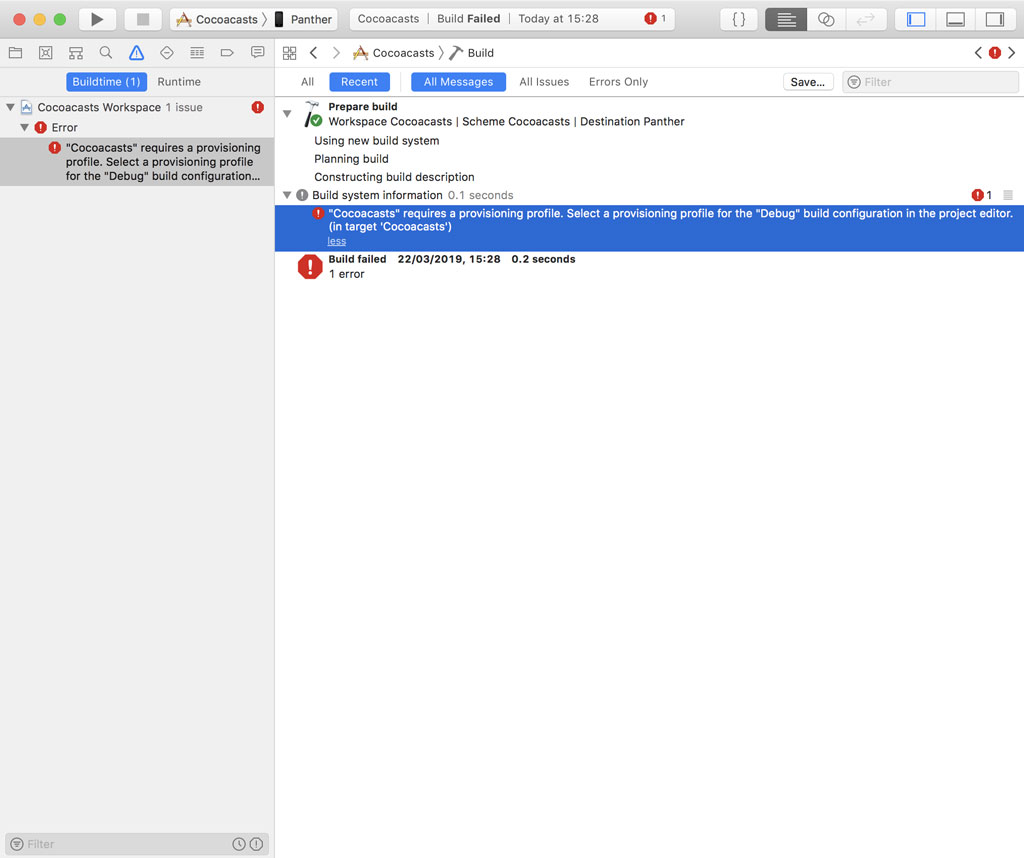Click the Save... button above the log
This screenshot has height=858, width=1024.
(x=808, y=81)
